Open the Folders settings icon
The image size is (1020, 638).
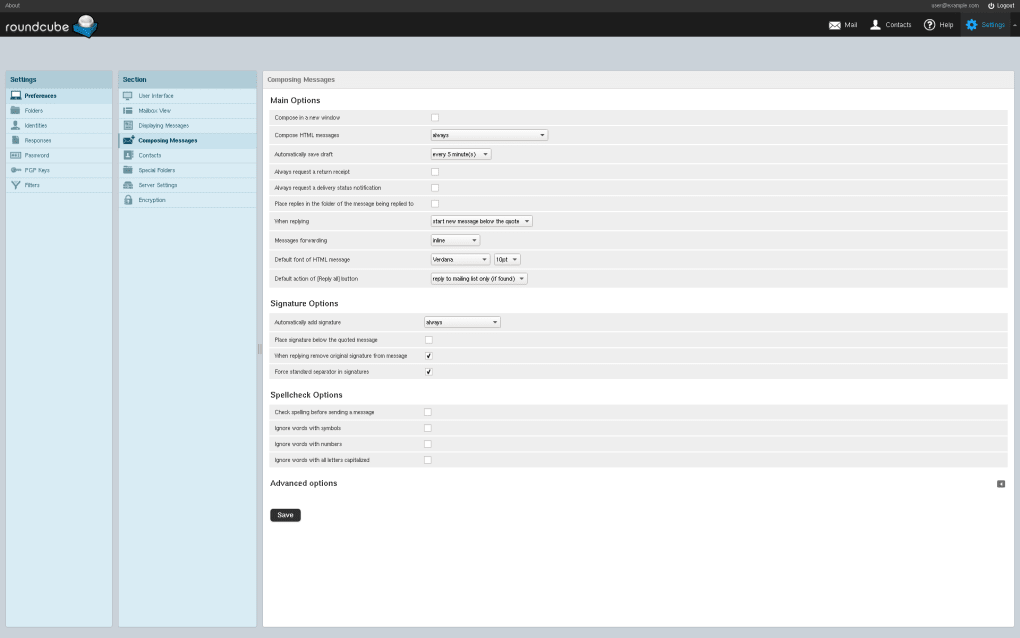click(x=16, y=110)
